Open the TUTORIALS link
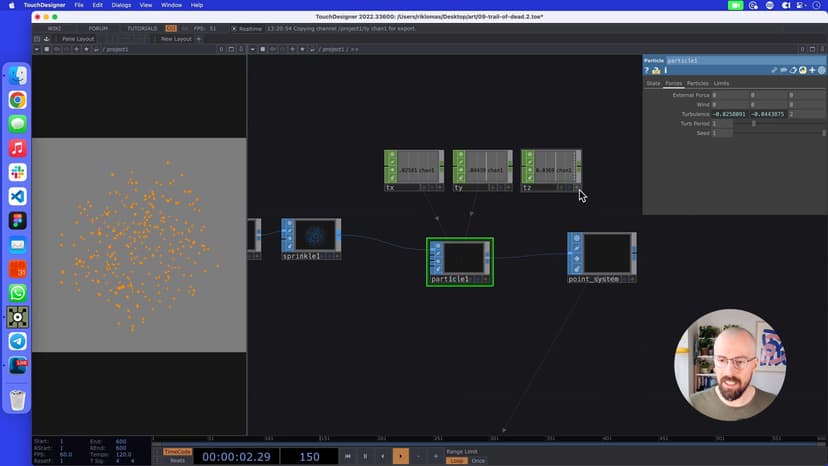 [x=142, y=28]
